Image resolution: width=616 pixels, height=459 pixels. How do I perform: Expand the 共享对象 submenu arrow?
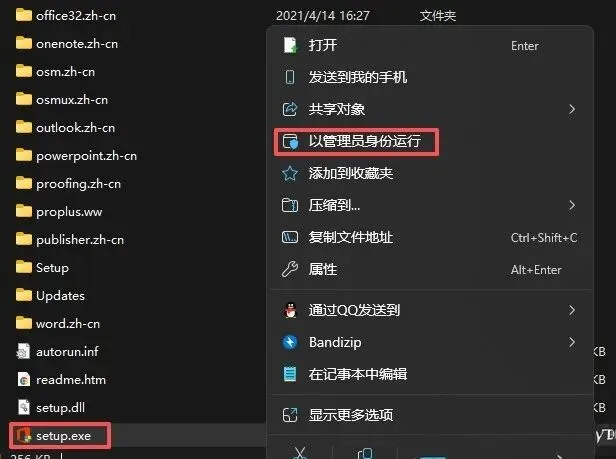click(572, 109)
